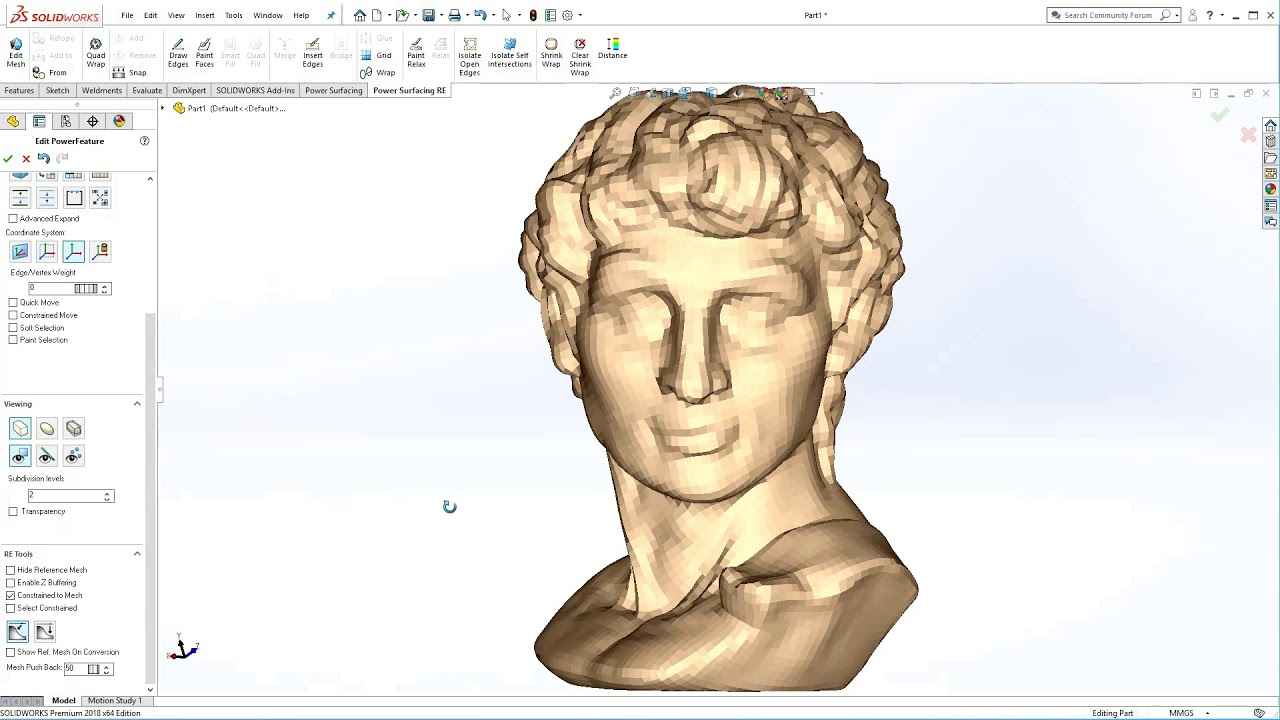Activate the Paint Faces tool
Image resolution: width=1280 pixels, height=720 pixels.
click(204, 53)
